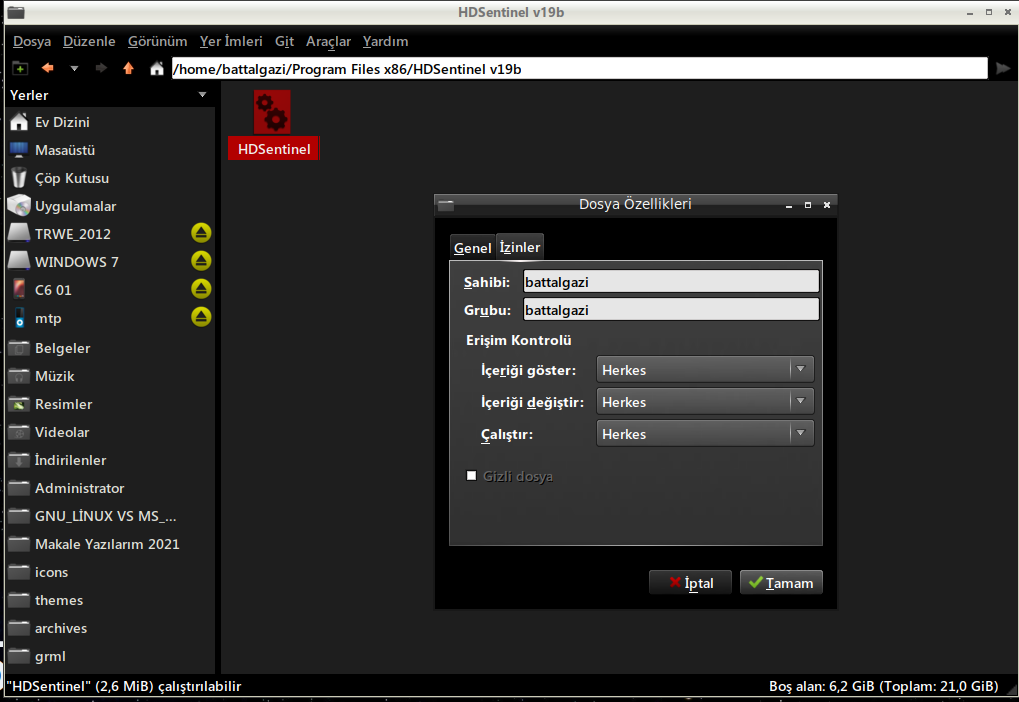
Task: Cancel with the İptal button
Action: [690, 582]
